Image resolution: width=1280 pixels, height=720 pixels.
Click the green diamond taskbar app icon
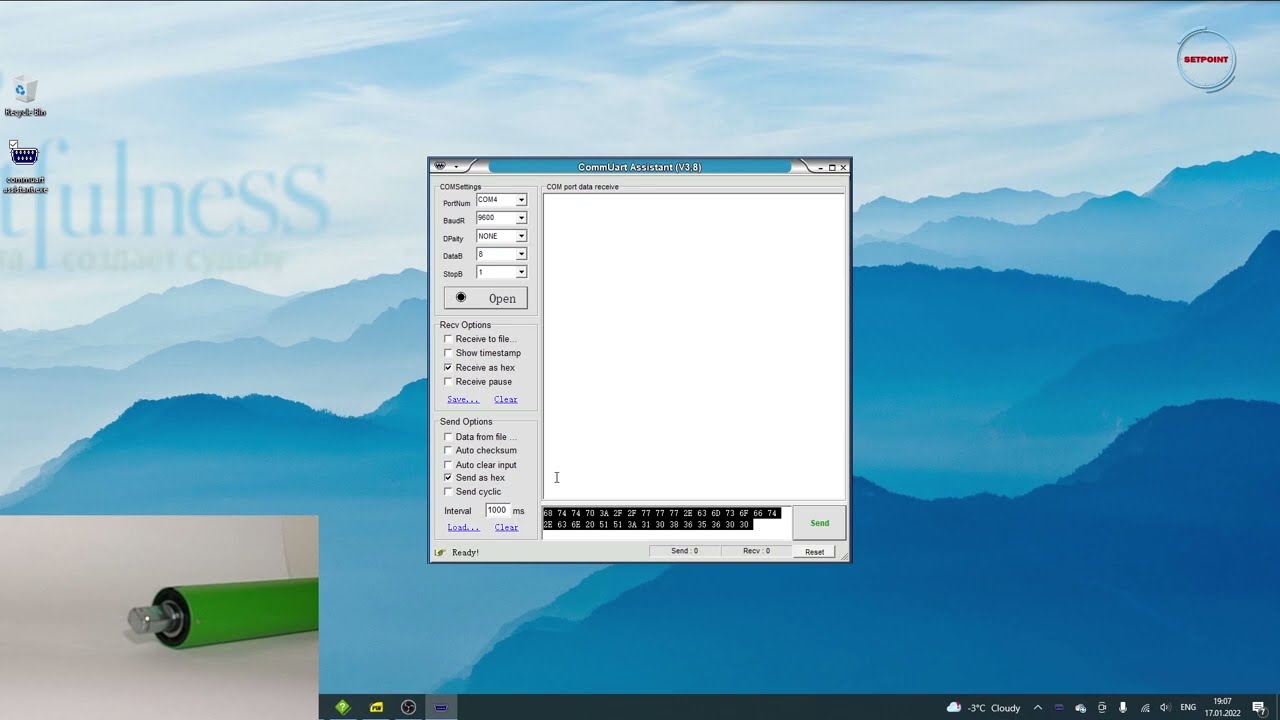(x=343, y=707)
